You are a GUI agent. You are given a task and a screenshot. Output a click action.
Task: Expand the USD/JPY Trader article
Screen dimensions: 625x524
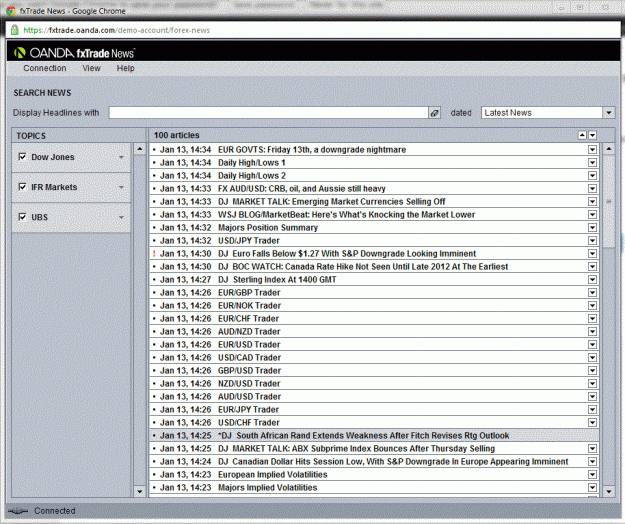click(592, 241)
